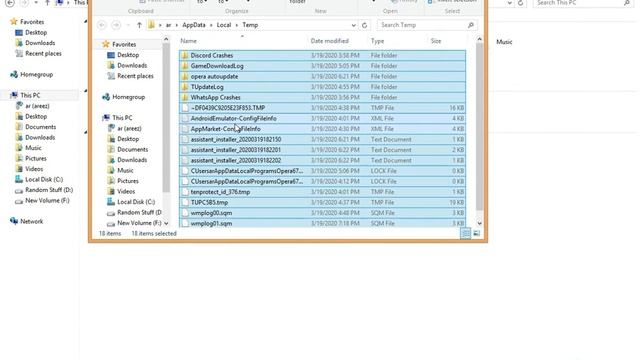The height and width of the screenshot is (360, 640).
Task: Open Videos in Temp window sidebar
Action: click(x=121, y=191)
